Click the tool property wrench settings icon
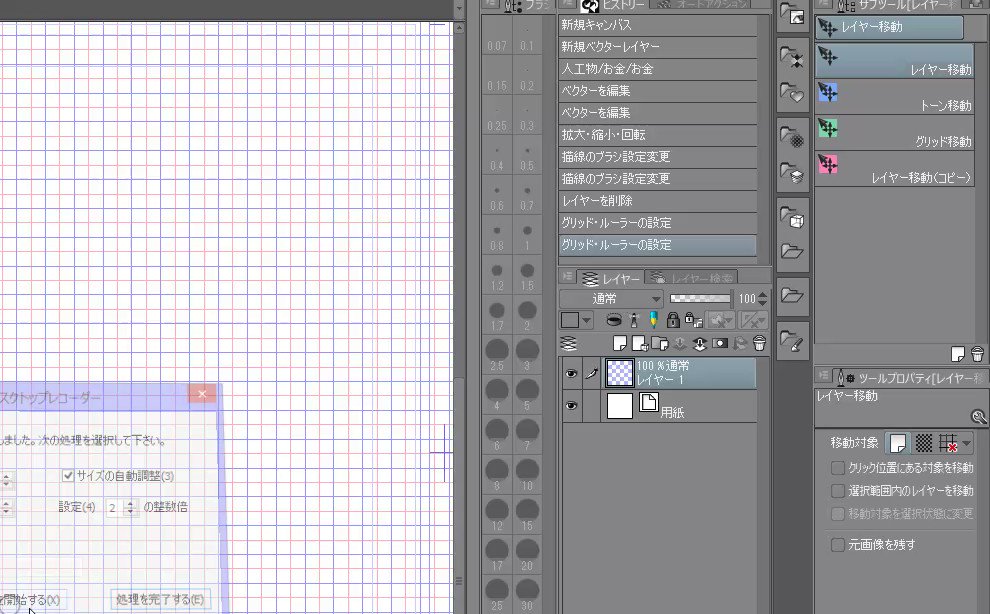The height and width of the screenshot is (614, 990). coord(978,416)
